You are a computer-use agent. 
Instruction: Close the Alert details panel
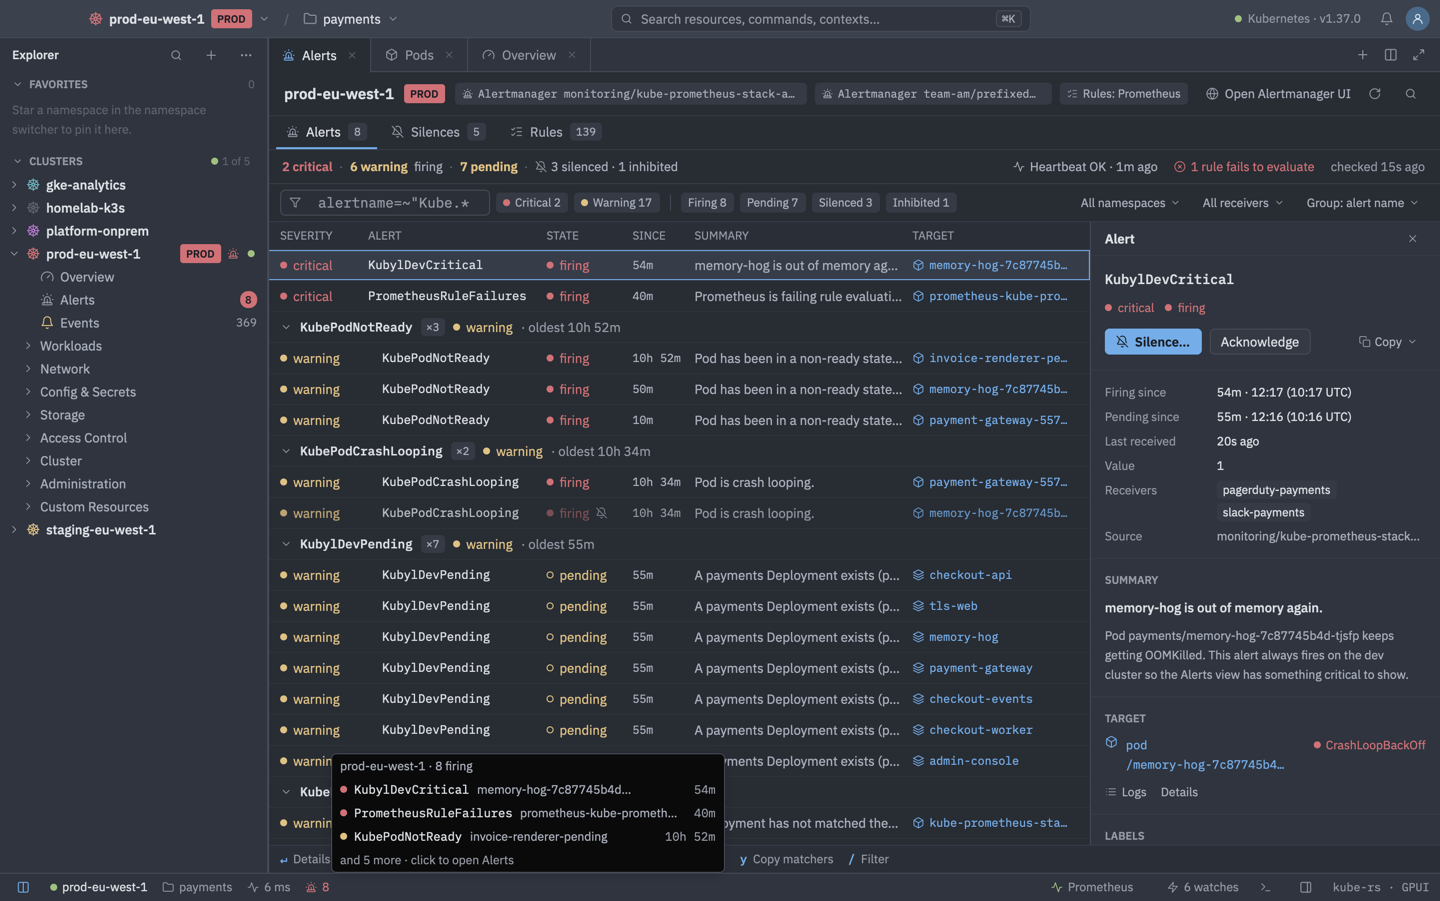click(1412, 239)
